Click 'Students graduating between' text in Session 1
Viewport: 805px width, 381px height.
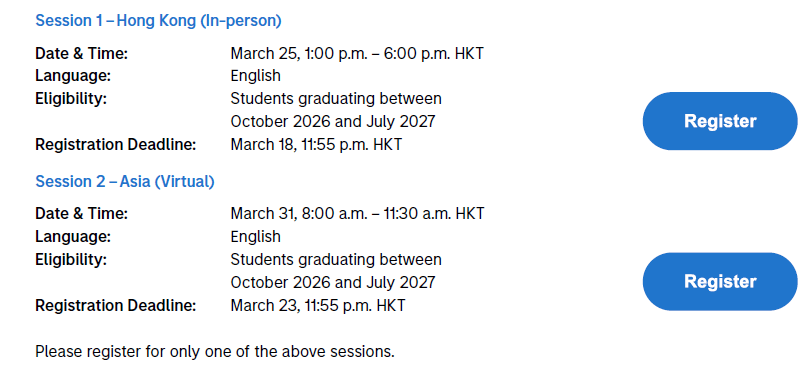coord(336,99)
